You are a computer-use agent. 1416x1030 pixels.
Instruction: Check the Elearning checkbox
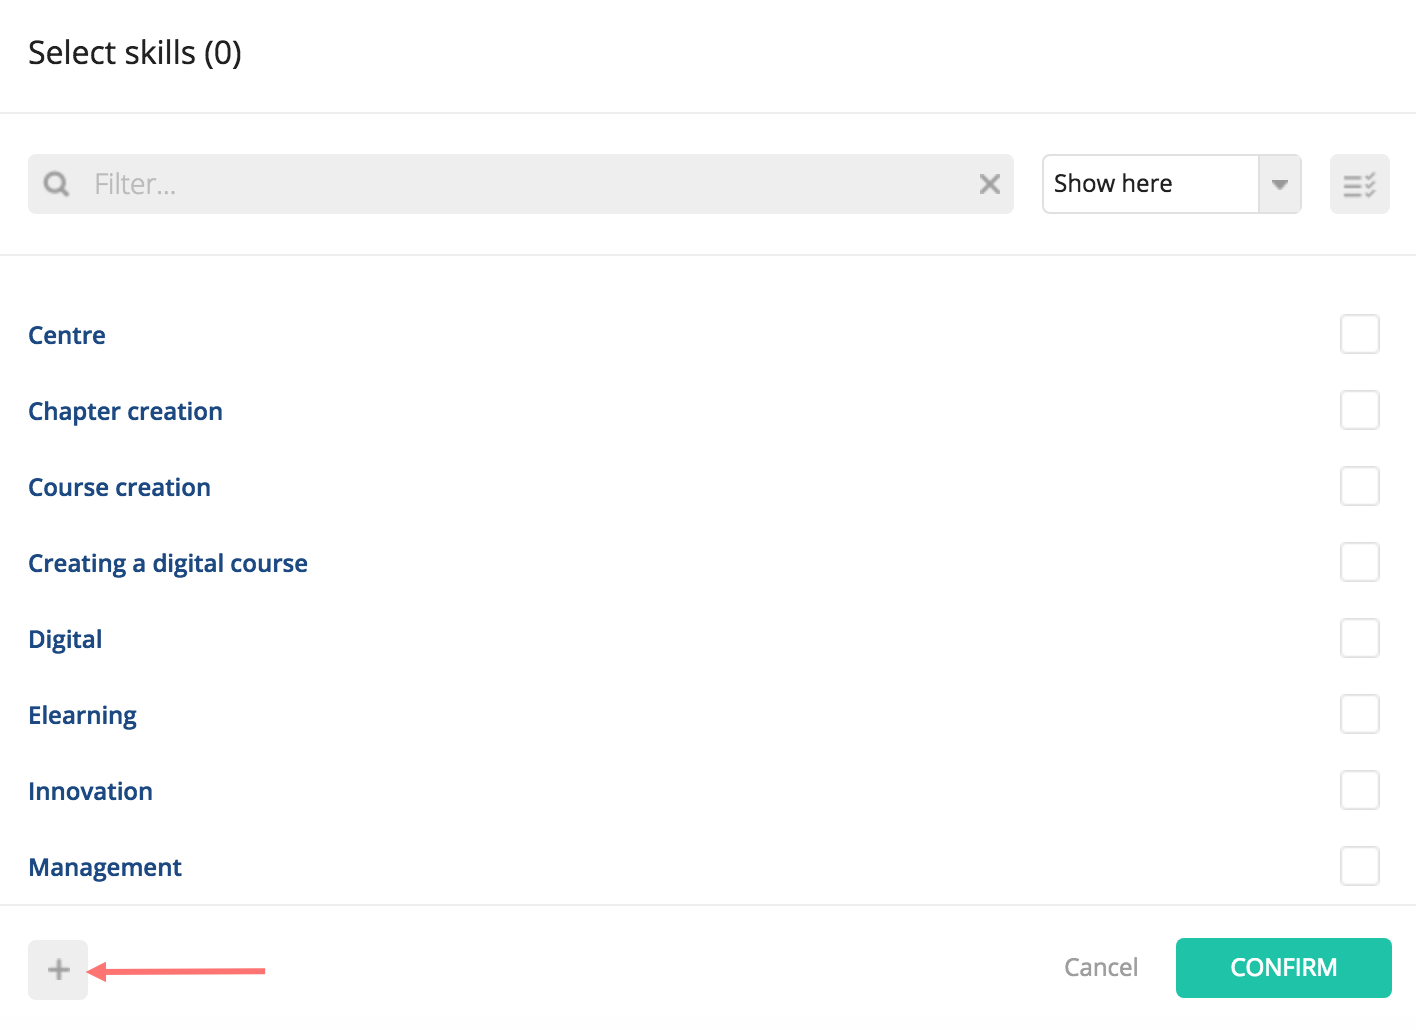click(x=1359, y=714)
